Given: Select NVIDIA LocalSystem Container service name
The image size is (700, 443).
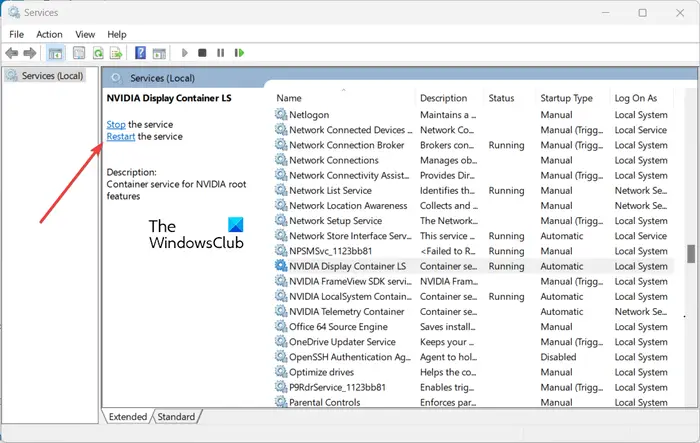Looking at the screenshot, I should 350,297.
